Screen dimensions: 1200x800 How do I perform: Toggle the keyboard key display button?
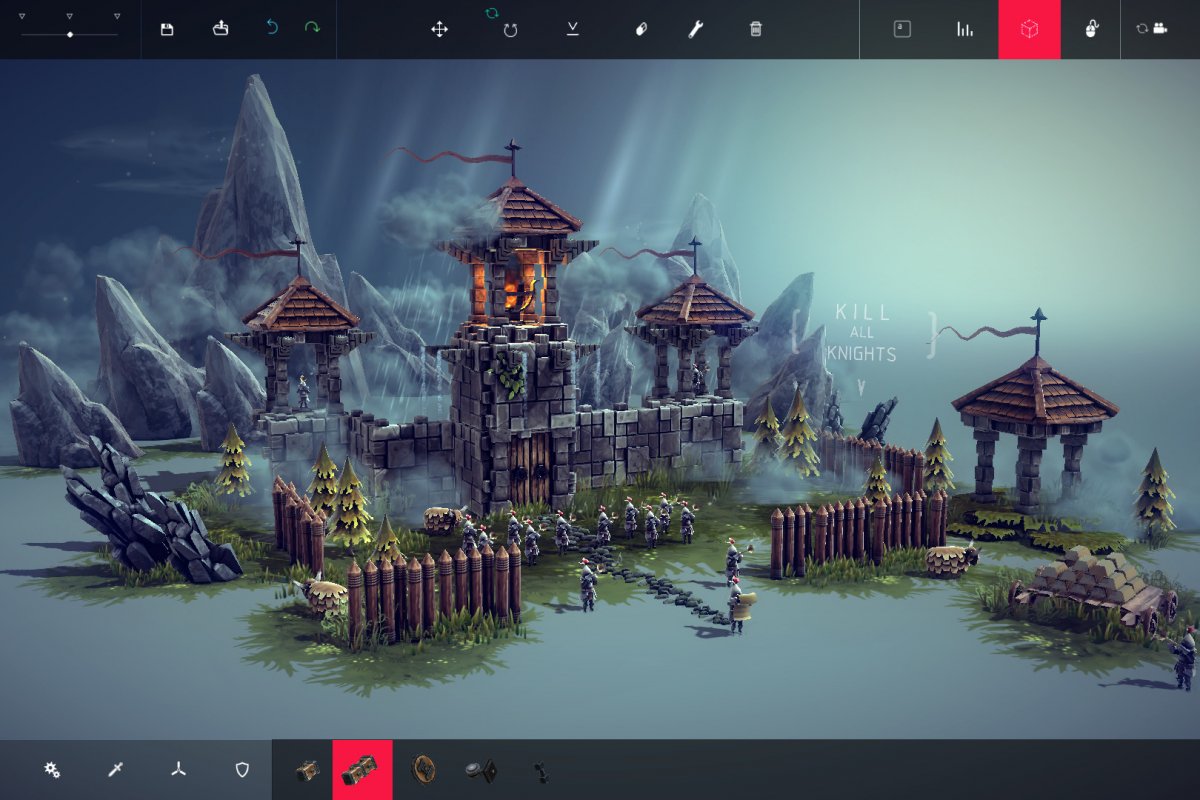pyautogui.click(x=901, y=29)
